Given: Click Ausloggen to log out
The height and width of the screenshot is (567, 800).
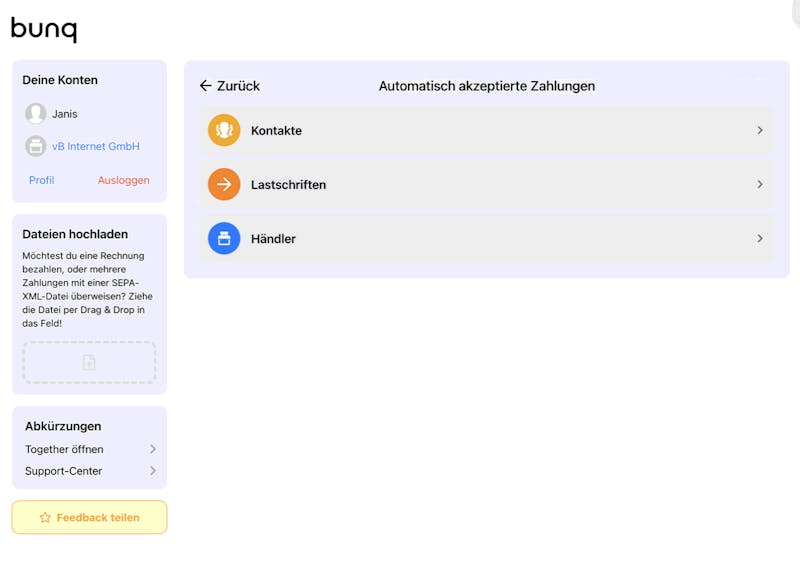Looking at the screenshot, I should (123, 180).
